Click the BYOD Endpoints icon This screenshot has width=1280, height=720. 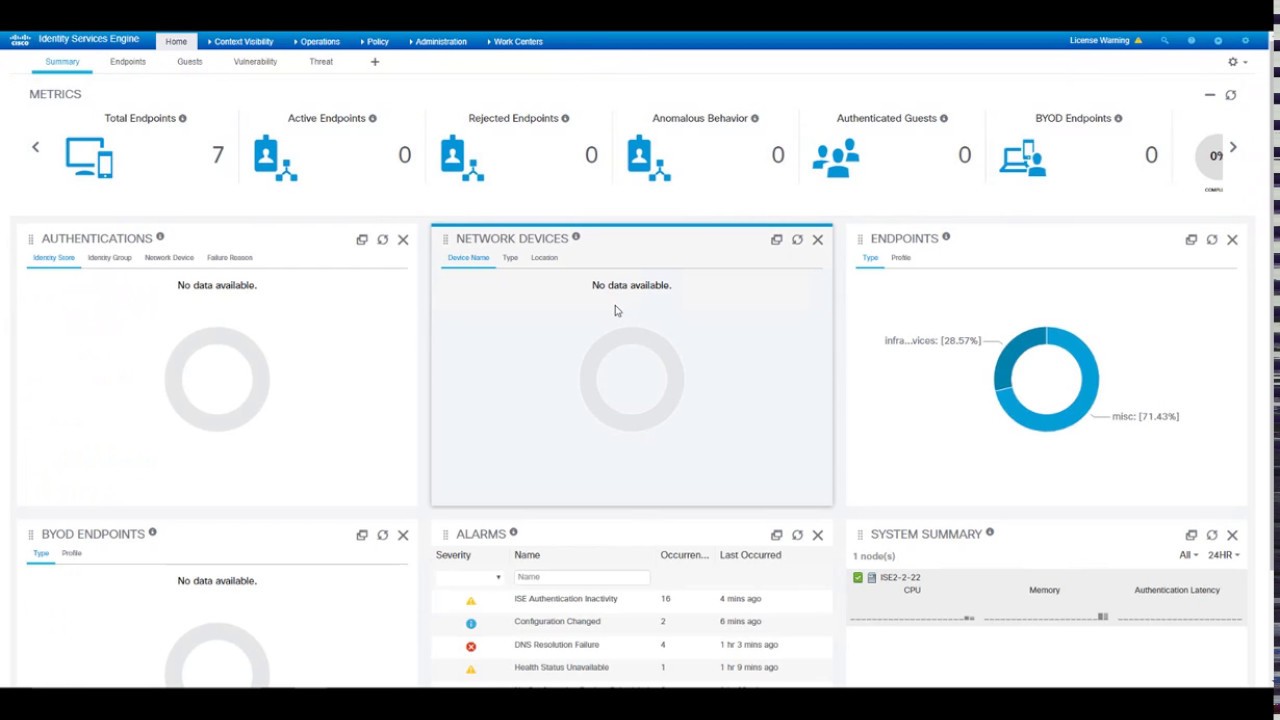[x=1022, y=158]
